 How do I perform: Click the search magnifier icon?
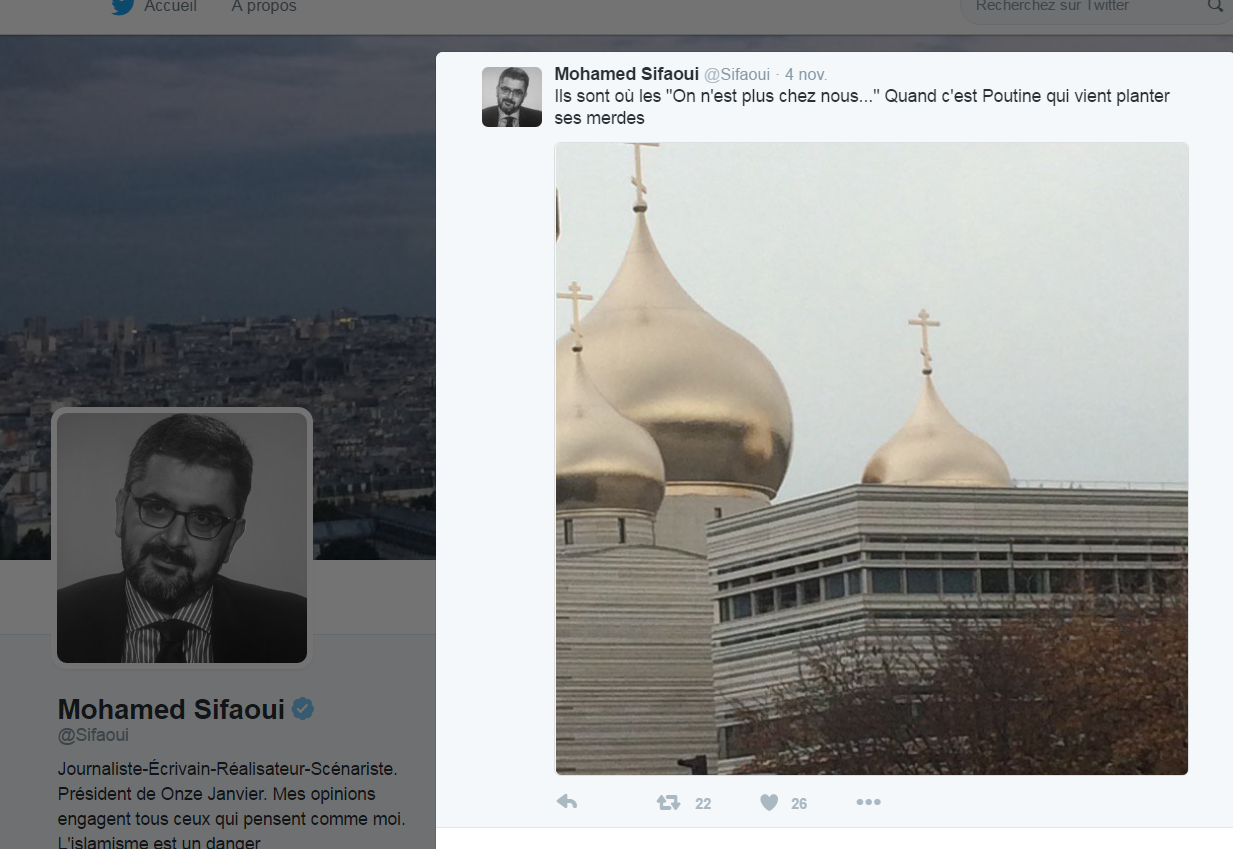[1215, 6]
